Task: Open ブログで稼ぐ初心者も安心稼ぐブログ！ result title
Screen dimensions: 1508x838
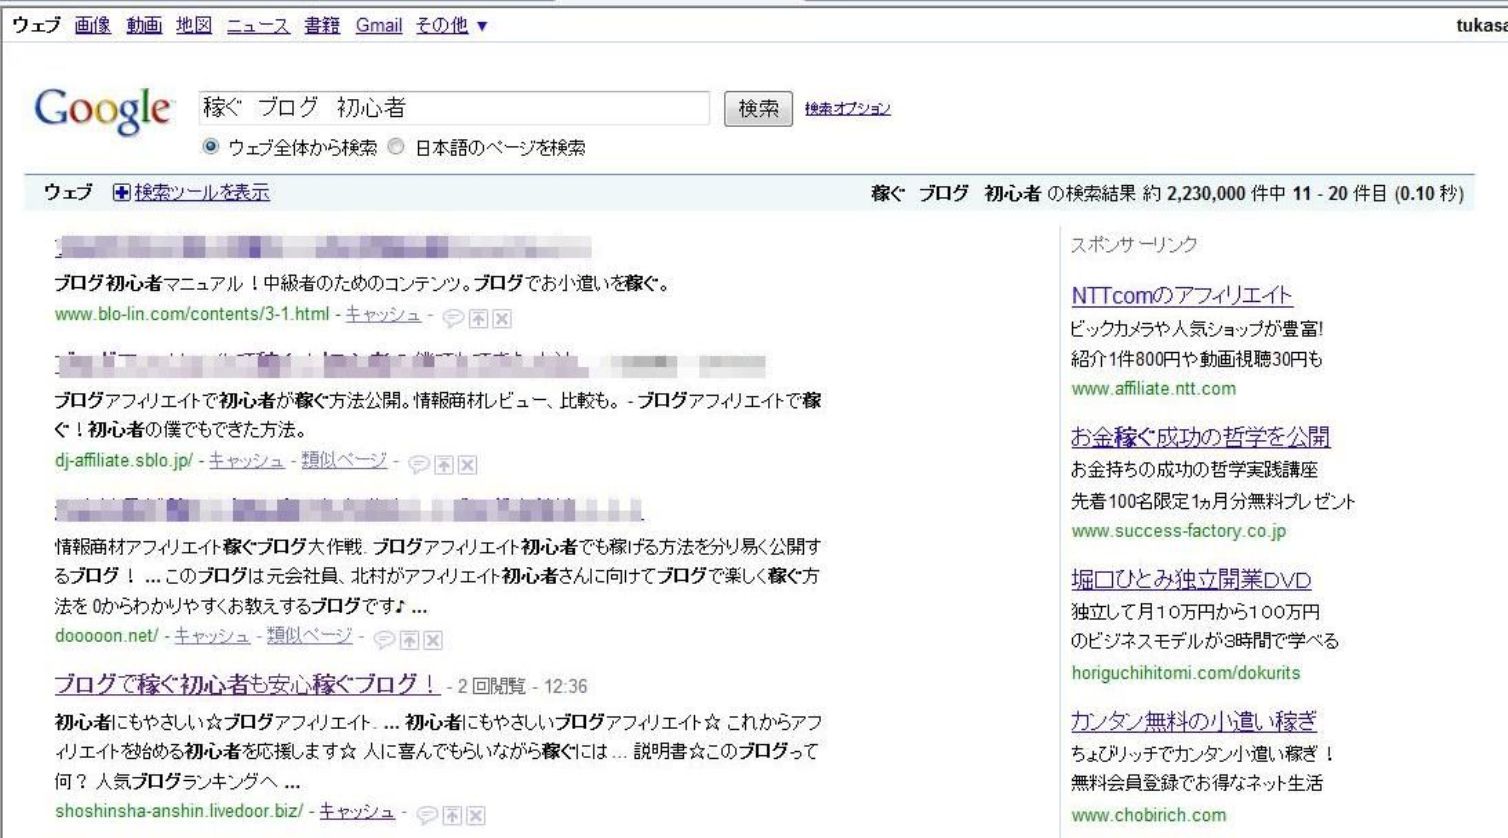Action: pos(247,684)
